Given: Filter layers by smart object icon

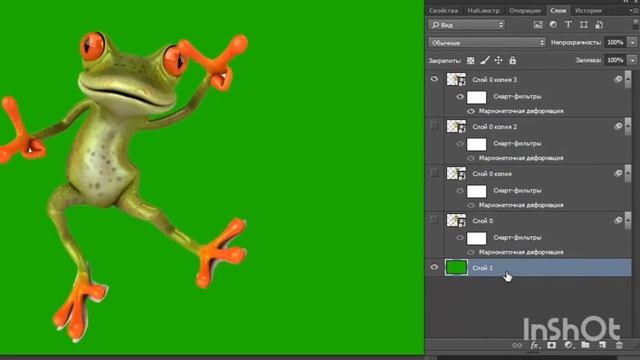Looking at the screenshot, I should (599, 25).
